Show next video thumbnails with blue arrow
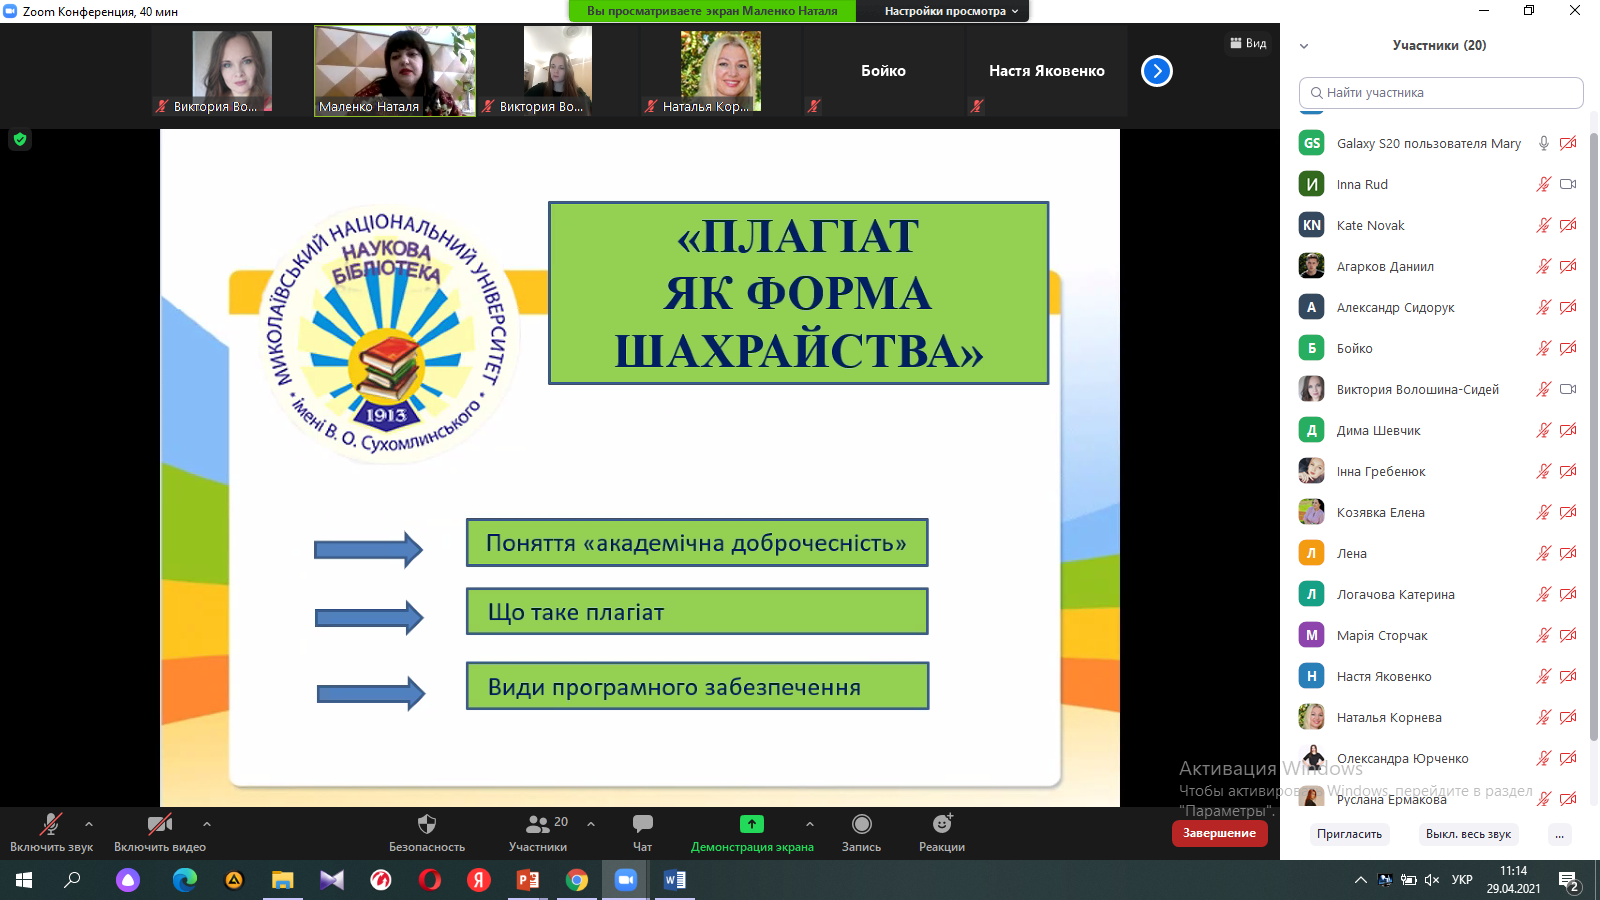The width and height of the screenshot is (1600, 900). click(x=1157, y=71)
